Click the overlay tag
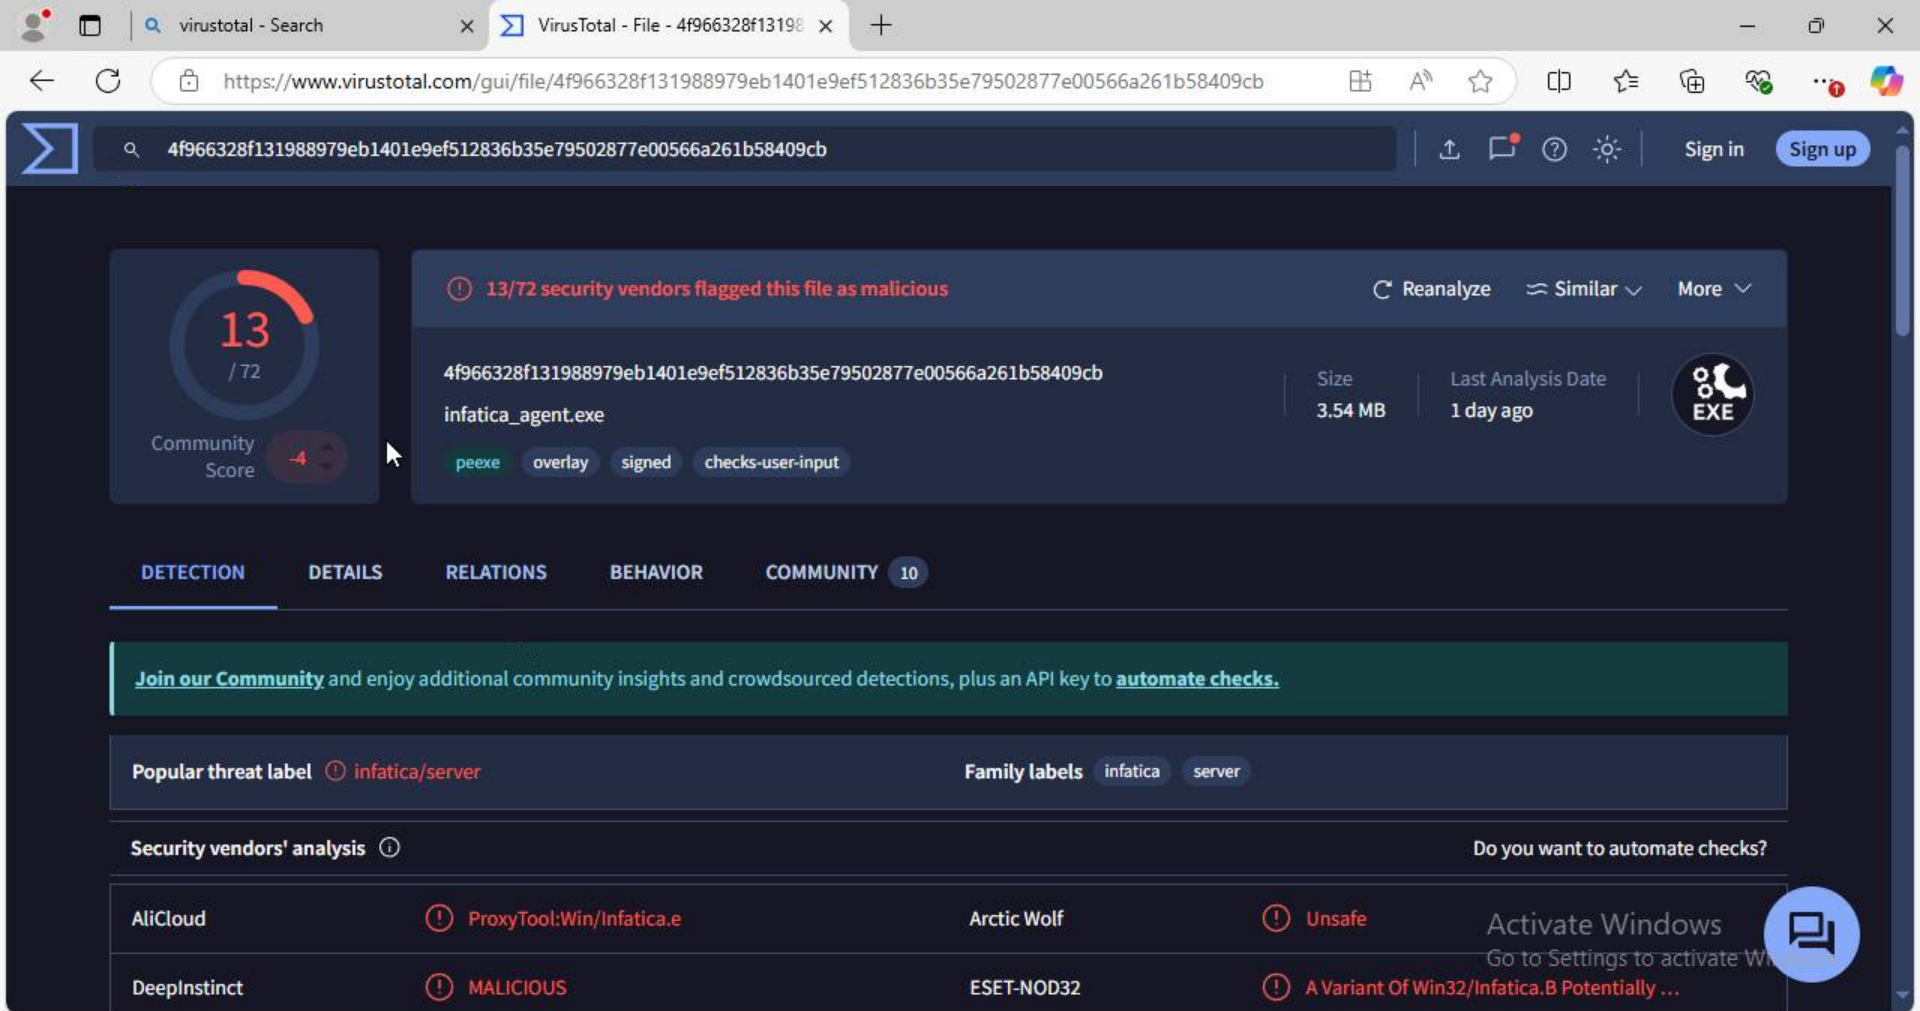 click(560, 462)
